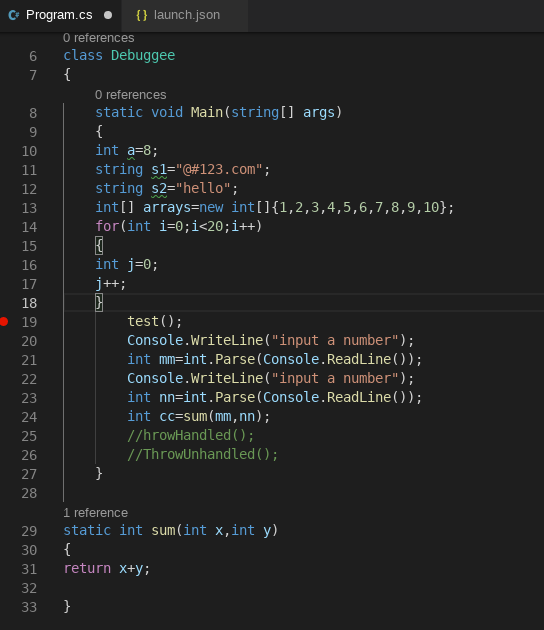Image resolution: width=544 pixels, height=630 pixels.
Task: Click ReadLine on line 23
Action: [x=359, y=397]
